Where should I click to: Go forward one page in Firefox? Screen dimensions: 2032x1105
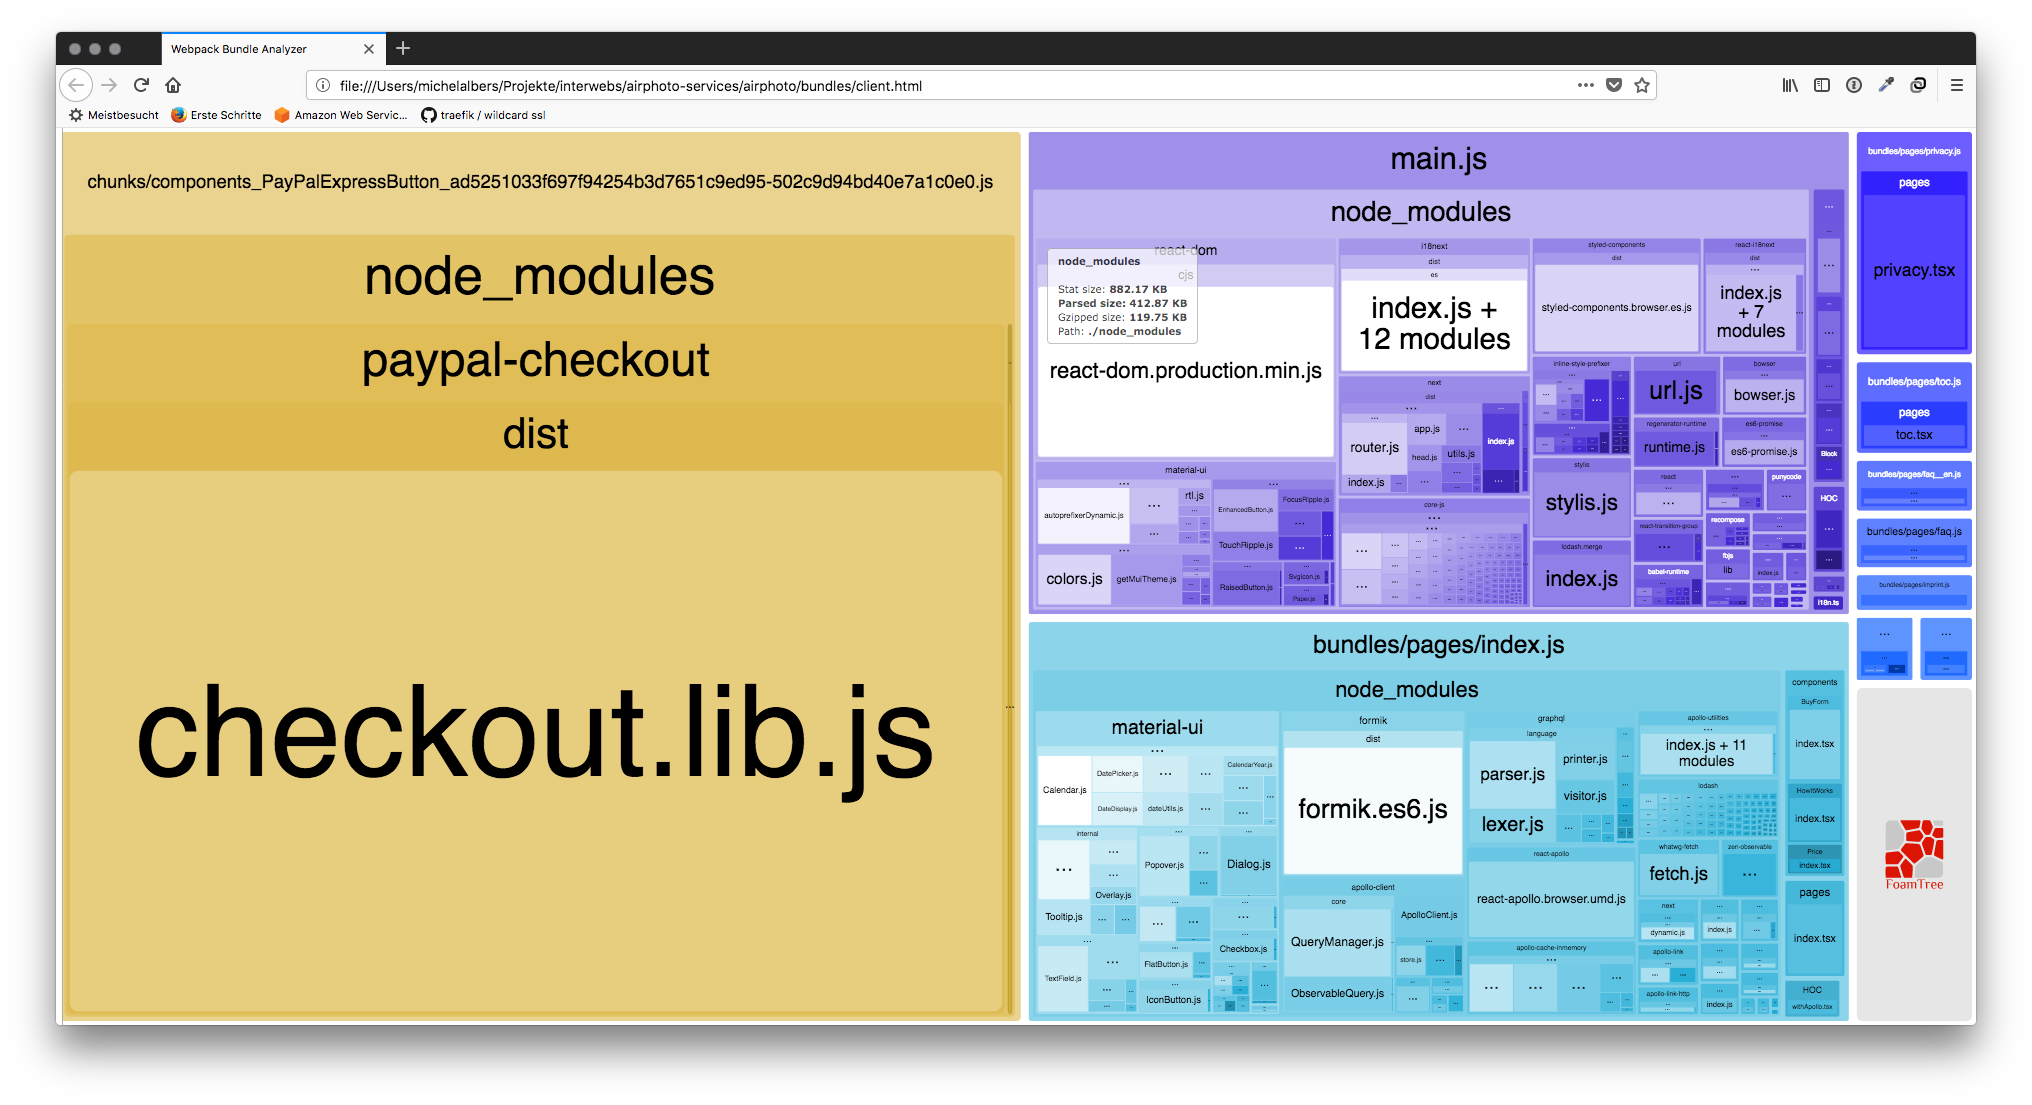pos(109,85)
